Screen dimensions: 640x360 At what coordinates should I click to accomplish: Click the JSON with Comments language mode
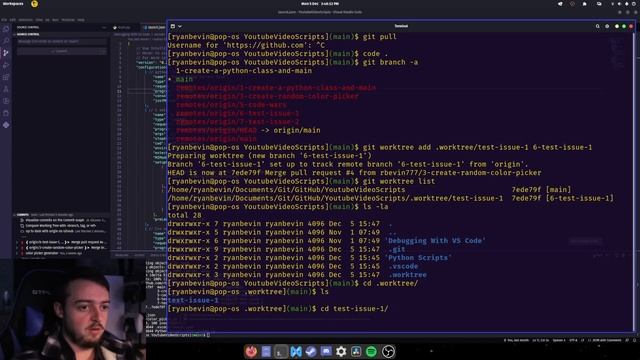pos(607,340)
